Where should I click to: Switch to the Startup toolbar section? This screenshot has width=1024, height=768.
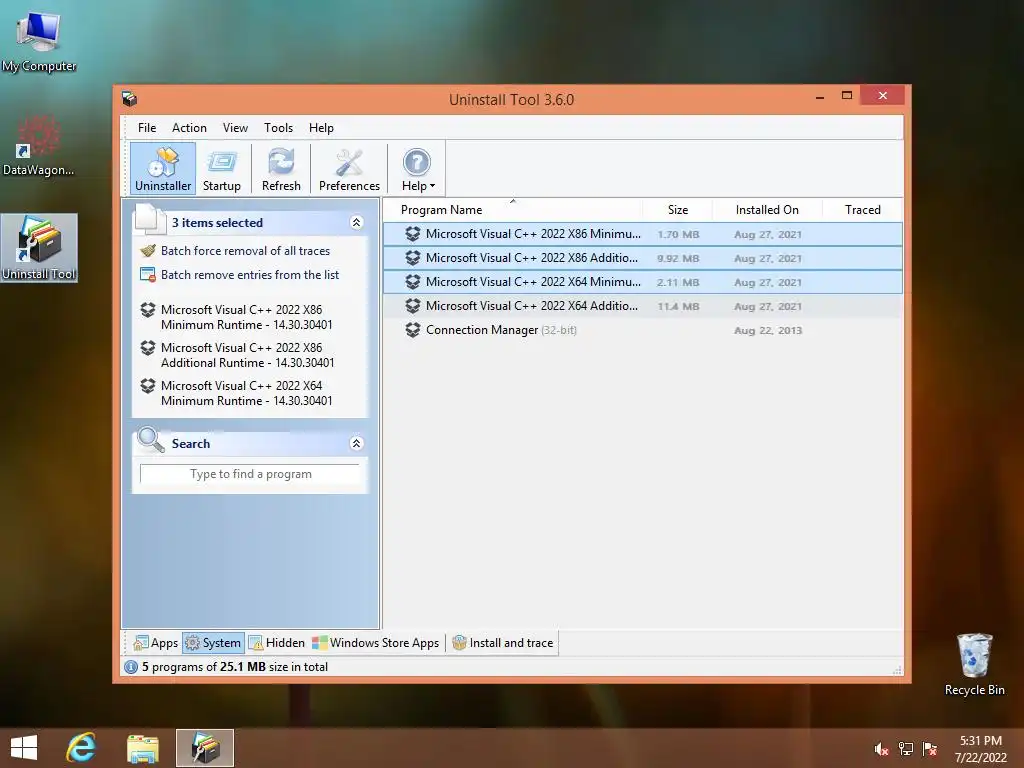[221, 168]
